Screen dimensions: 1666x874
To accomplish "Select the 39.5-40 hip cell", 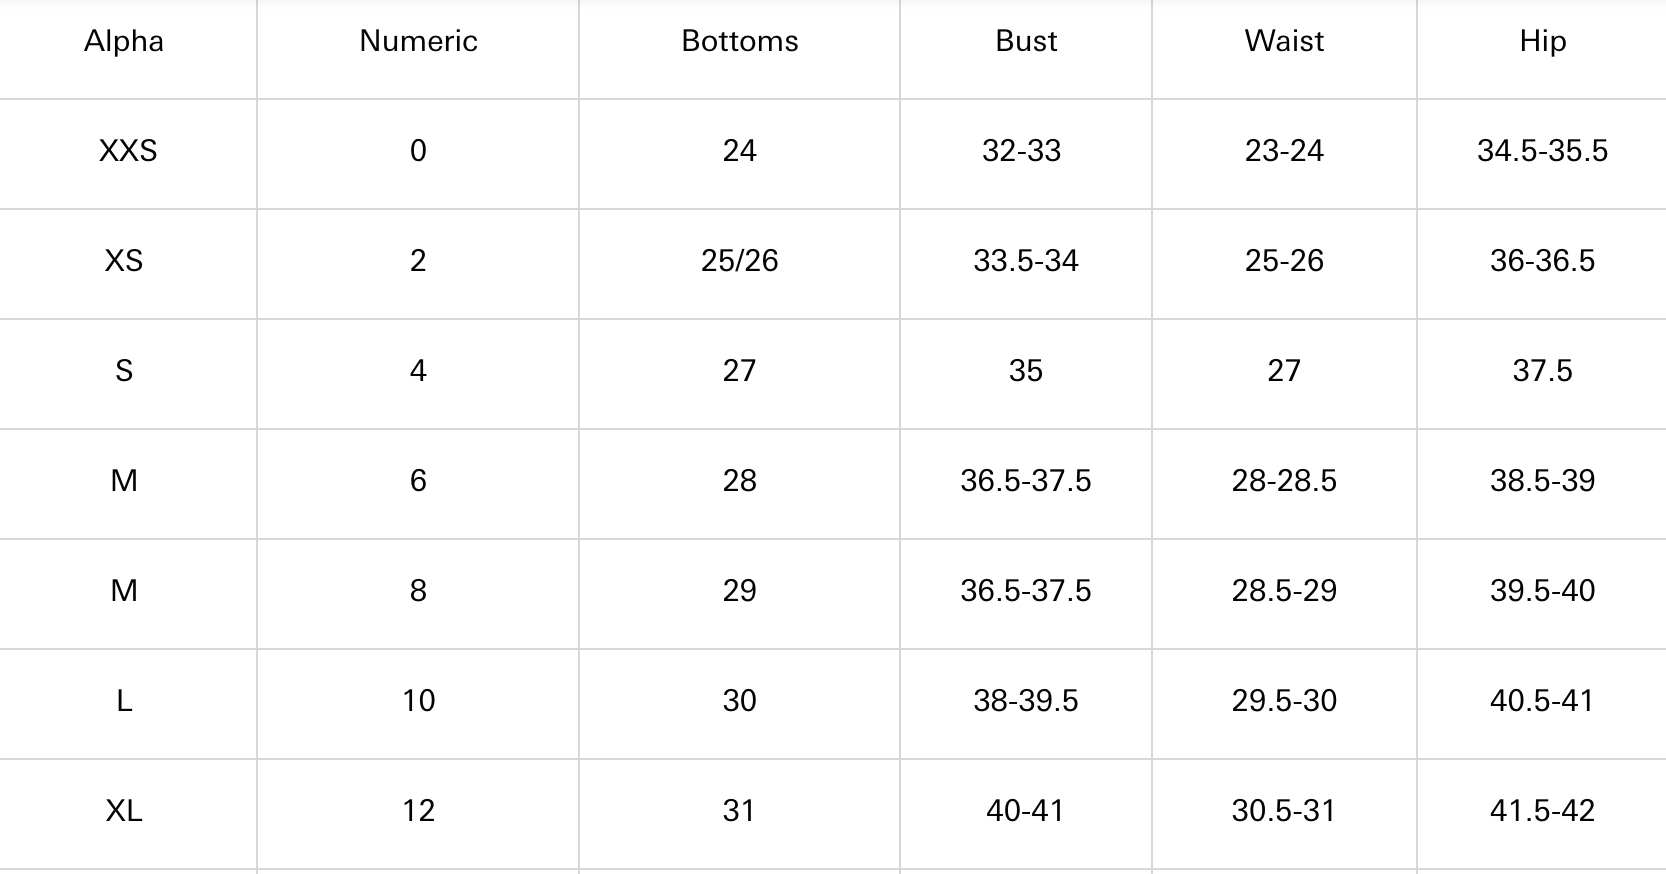I will (1542, 591).
